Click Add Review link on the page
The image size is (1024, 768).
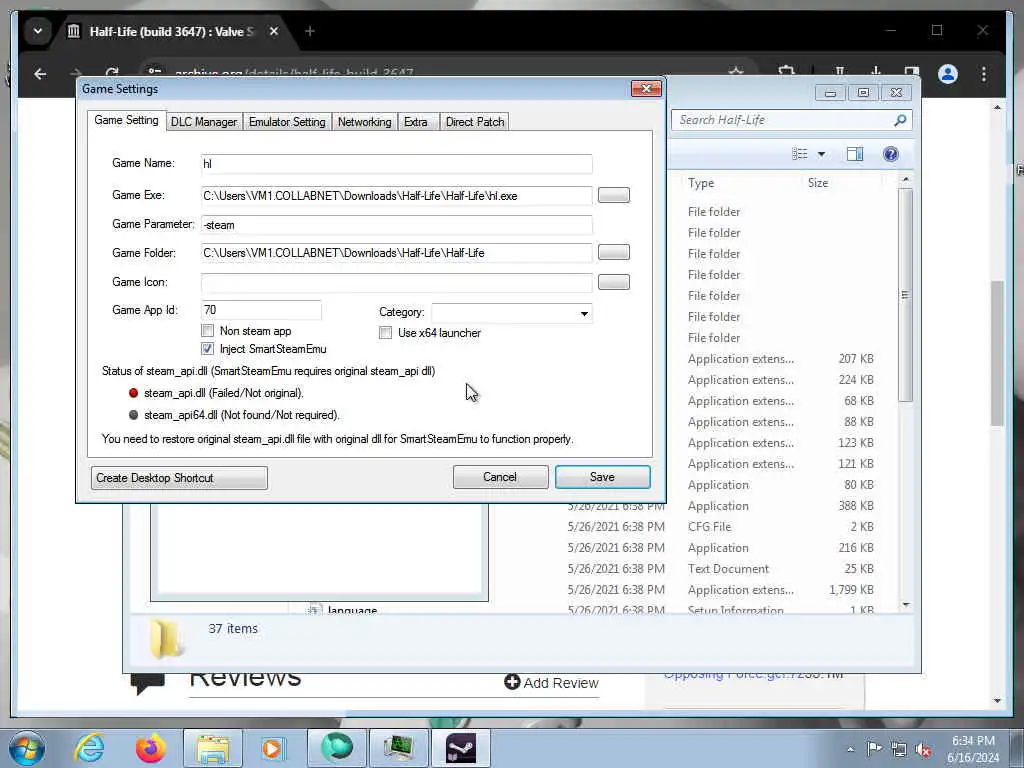(552, 682)
